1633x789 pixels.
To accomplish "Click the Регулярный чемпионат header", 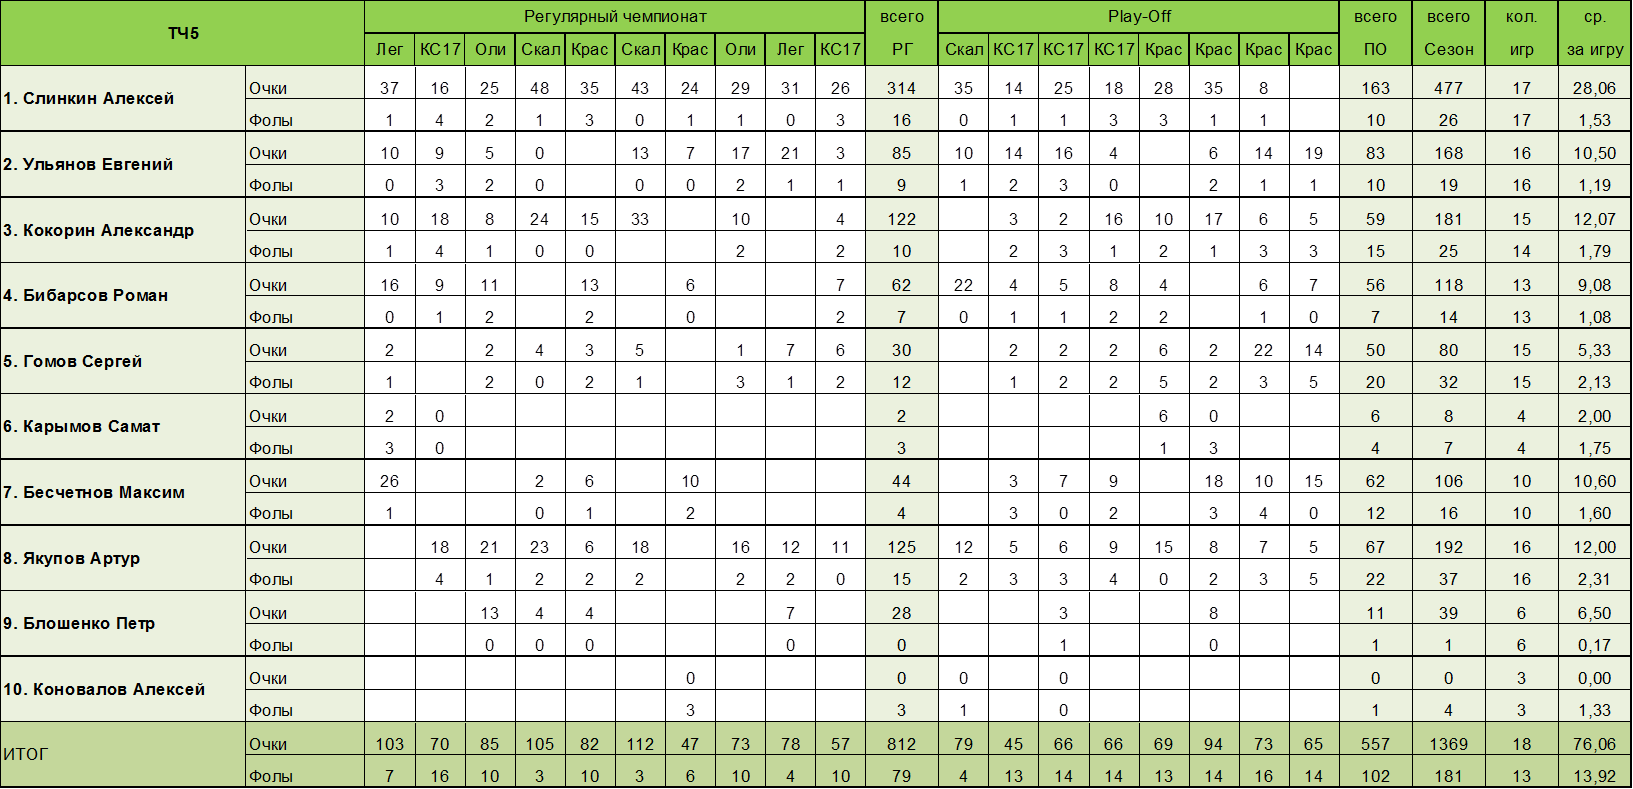I will 614,17.
